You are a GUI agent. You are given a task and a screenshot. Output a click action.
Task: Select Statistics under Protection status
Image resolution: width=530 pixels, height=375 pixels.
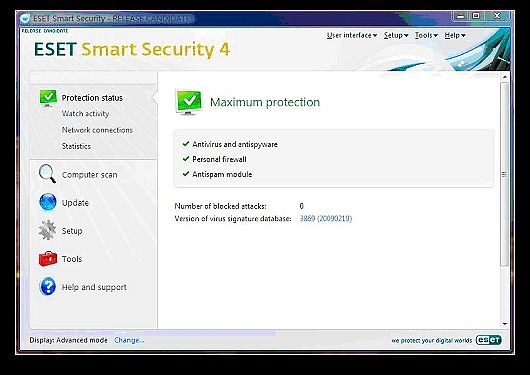tap(76, 146)
